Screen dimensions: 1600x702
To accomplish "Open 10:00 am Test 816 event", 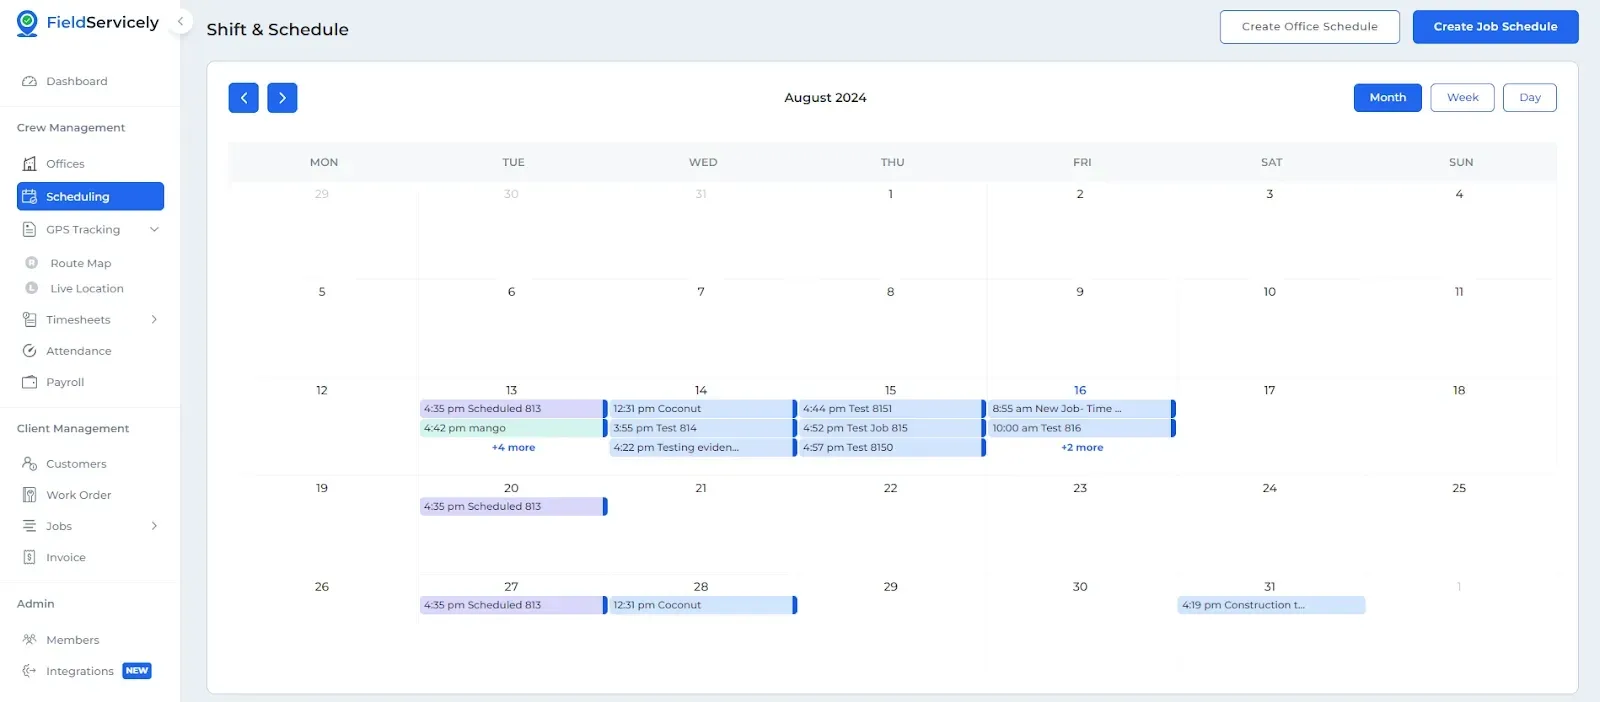I will click(x=1082, y=428).
